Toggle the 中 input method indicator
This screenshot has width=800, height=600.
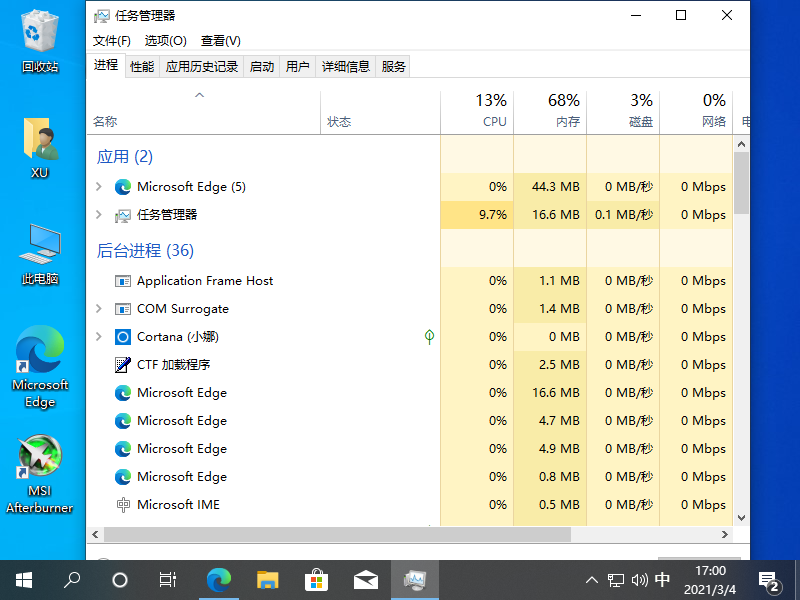pos(662,580)
